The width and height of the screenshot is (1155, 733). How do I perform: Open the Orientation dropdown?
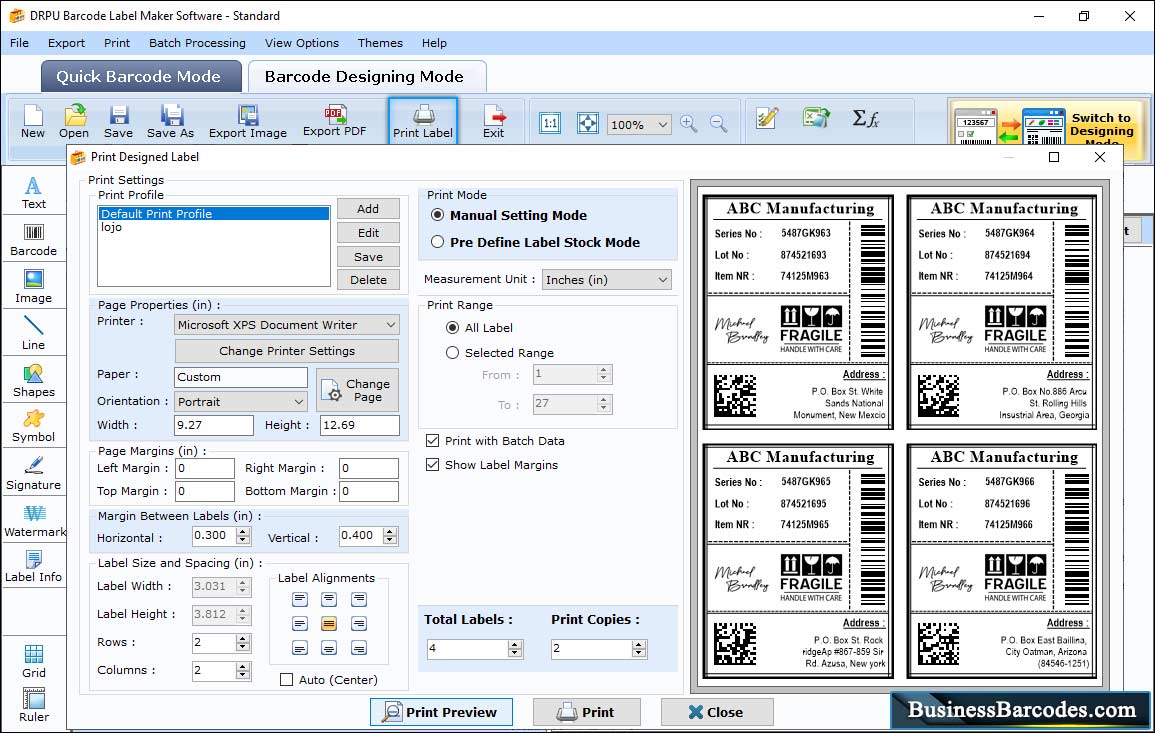coord(241,401)
